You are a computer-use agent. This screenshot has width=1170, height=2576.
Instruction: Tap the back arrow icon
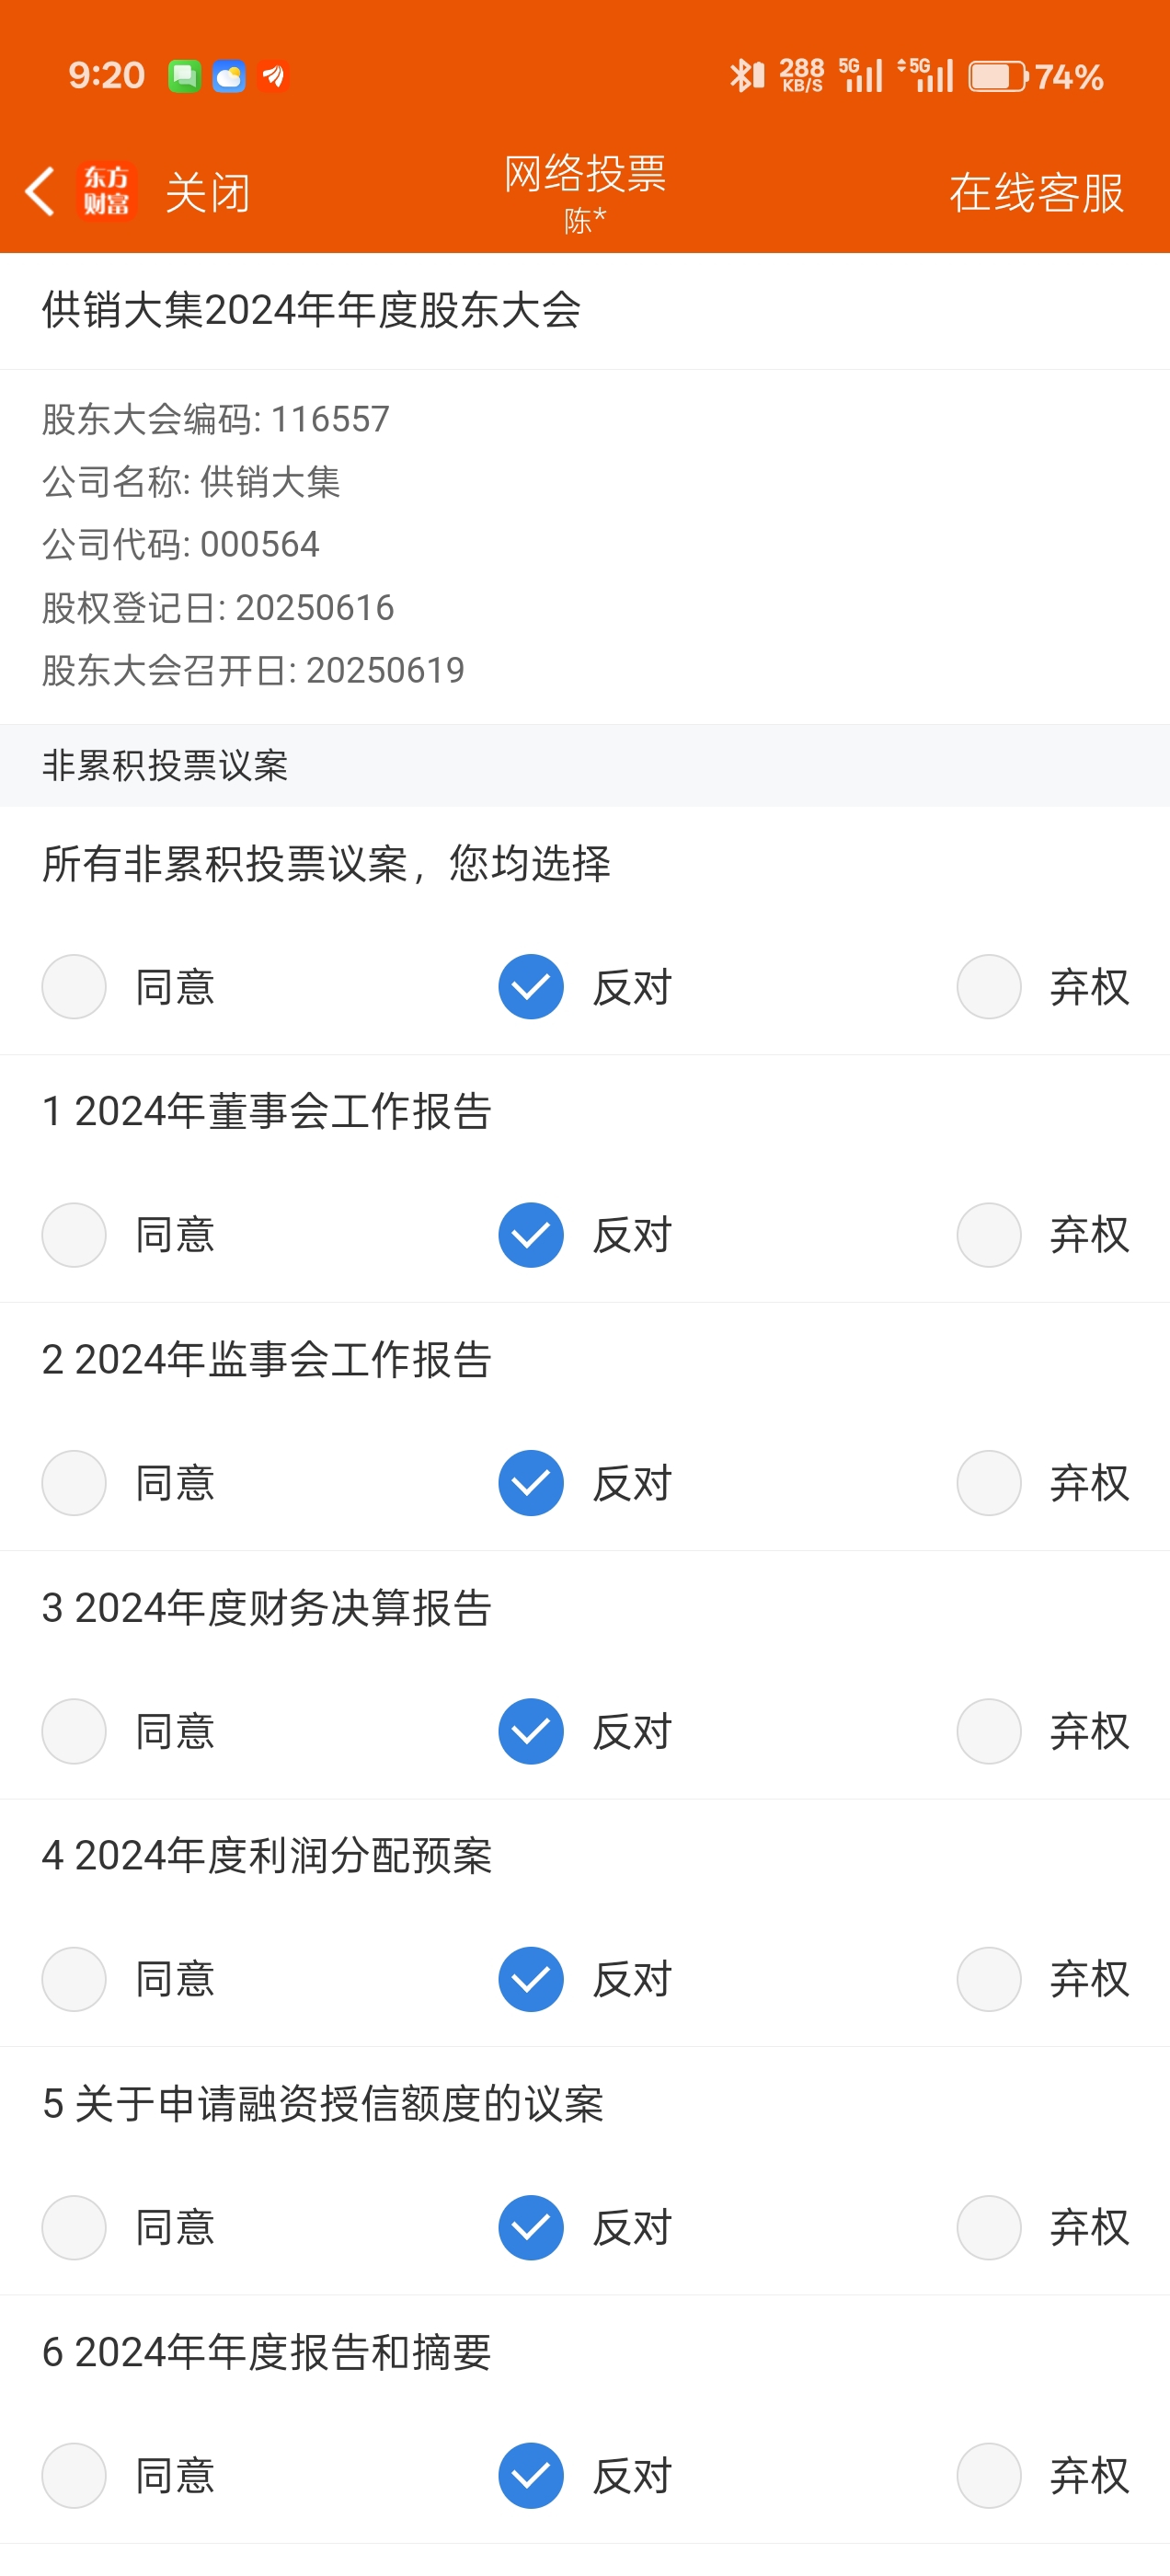pyautogui.click(x=39, y=191)
